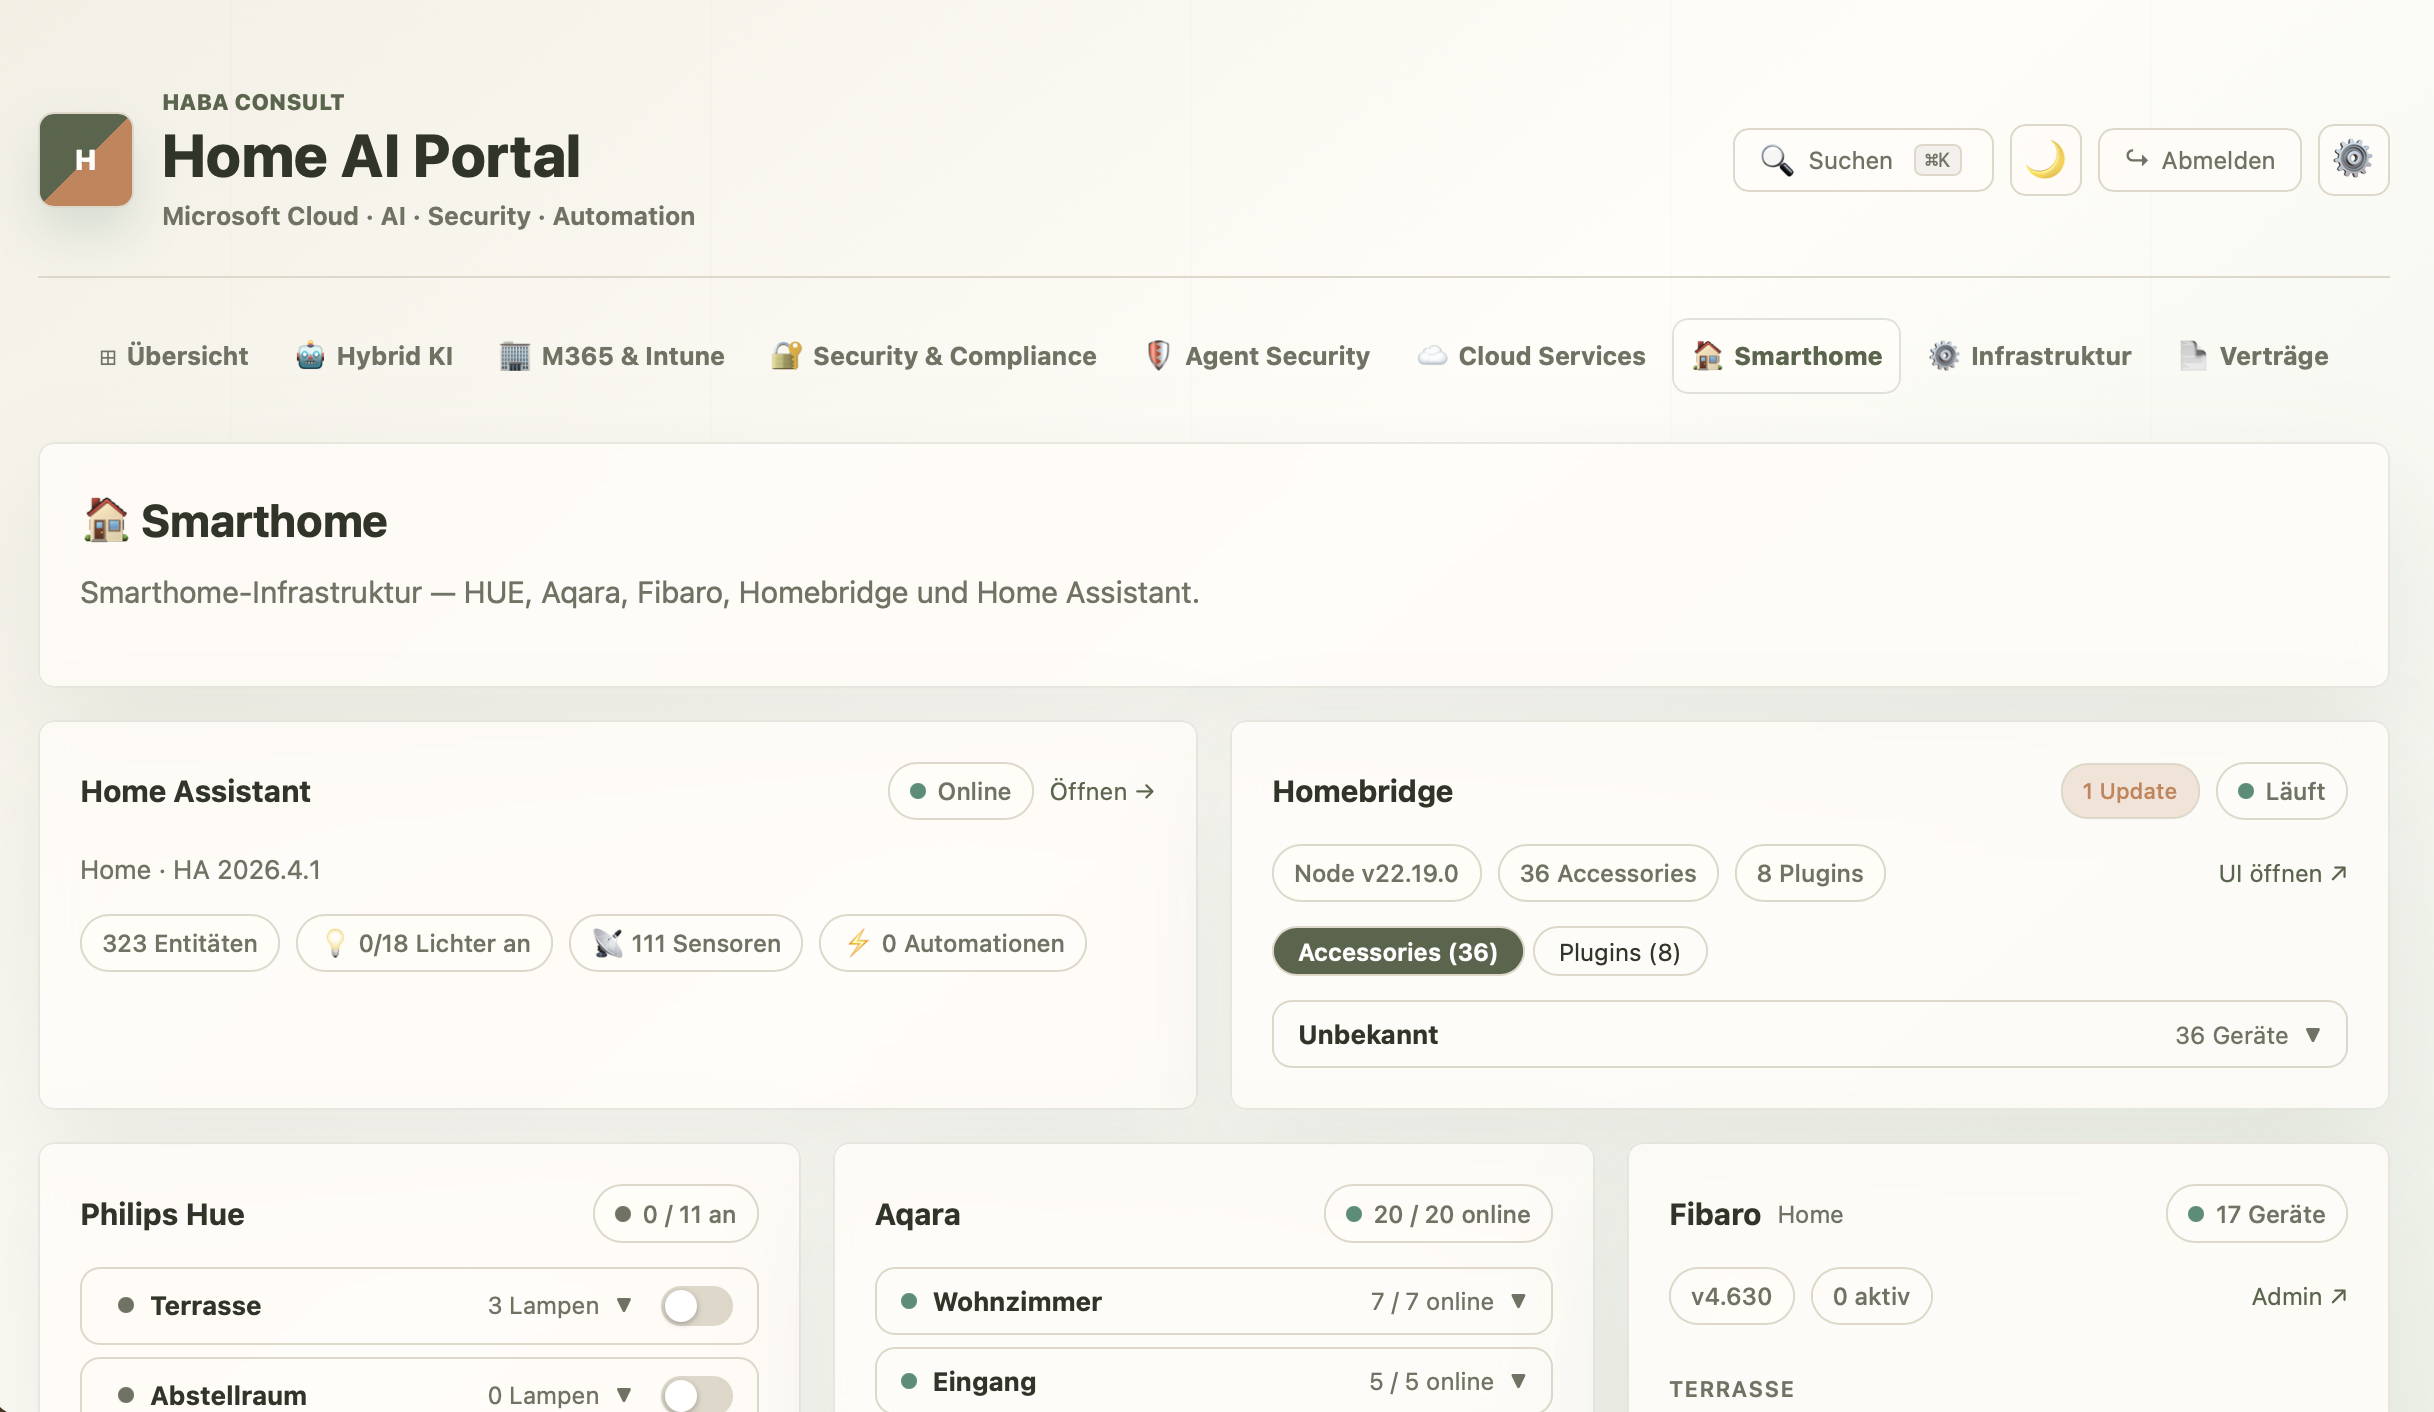Image resolution: width=2434 pixels, height=1412 pixels.
Task: Expand the Aqara Wohnzimmer room
Action: (1213, 1302)
